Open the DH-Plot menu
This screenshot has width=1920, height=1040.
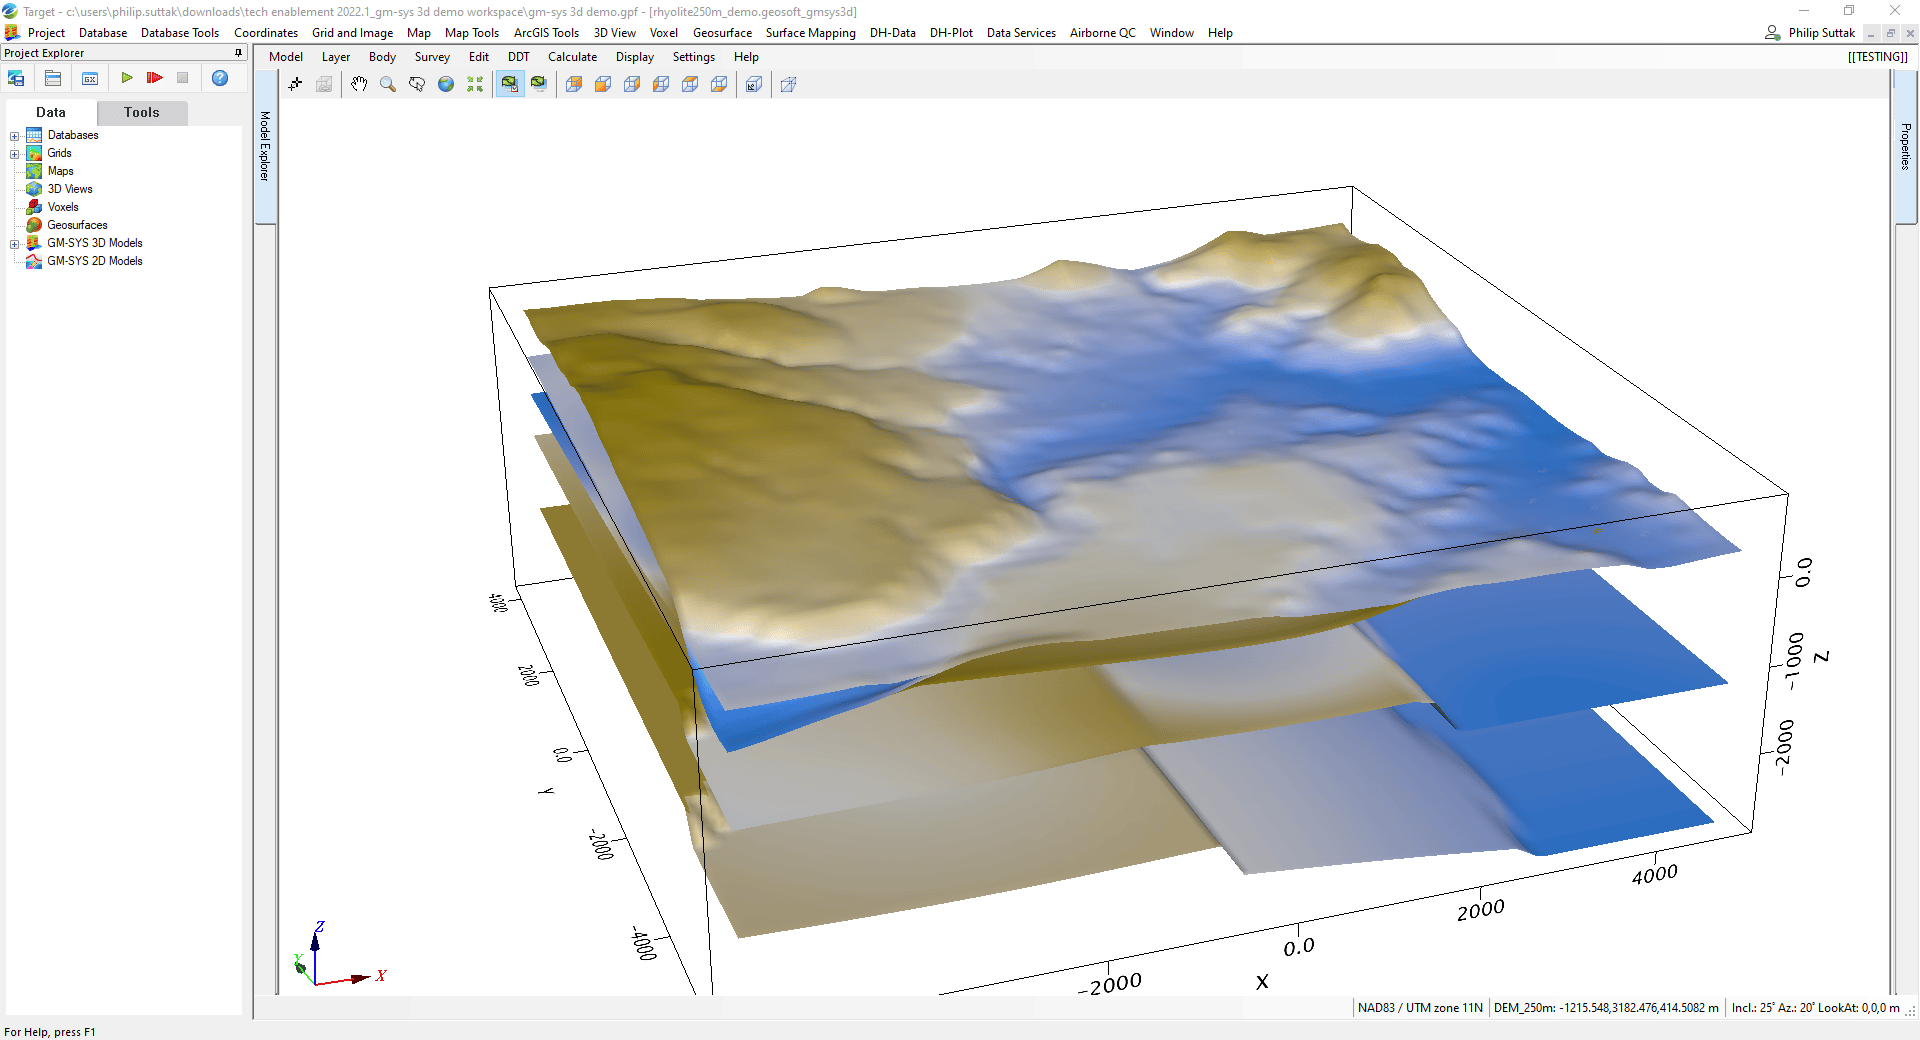click(951, 33)
